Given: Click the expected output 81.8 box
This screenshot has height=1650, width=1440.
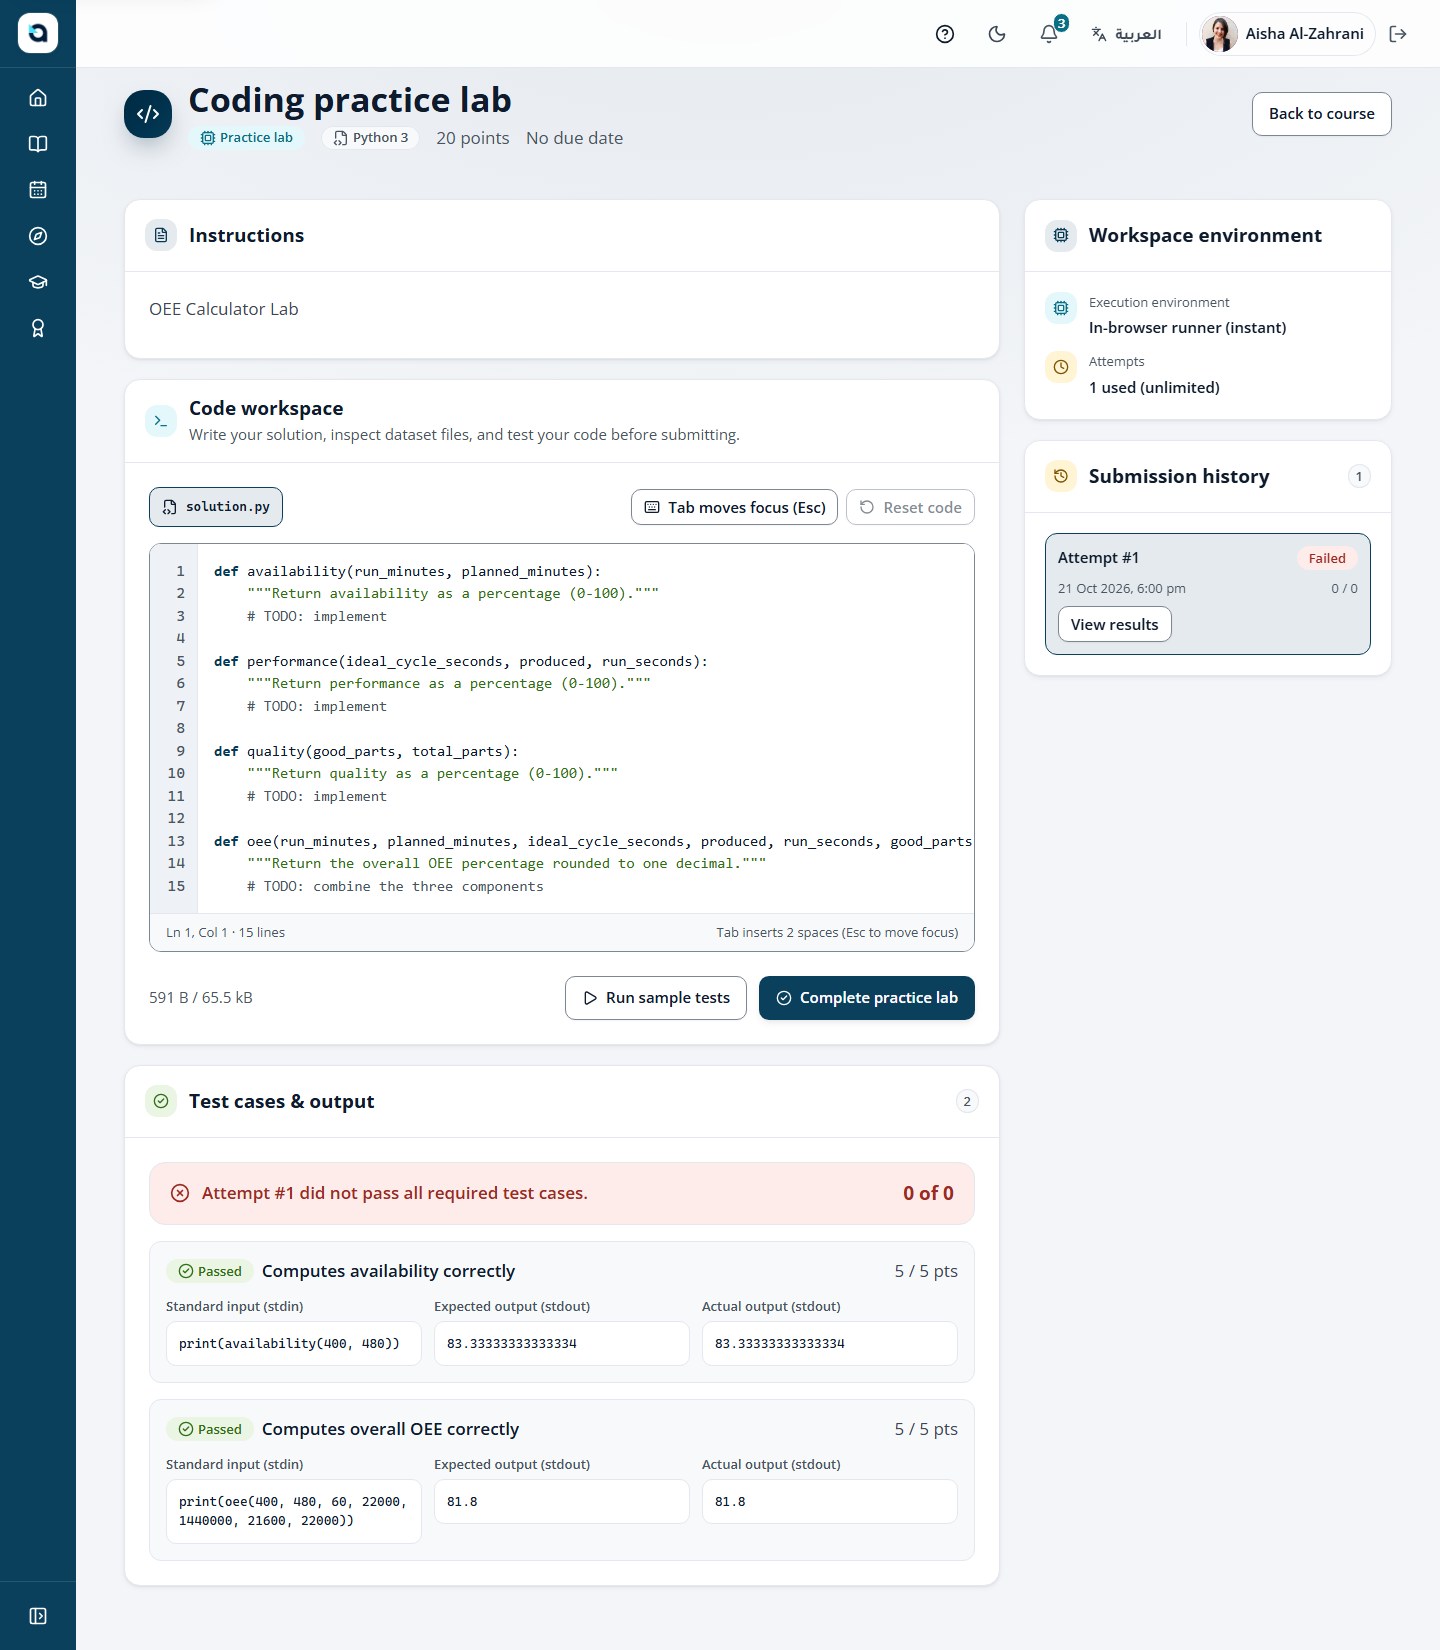Looking at the screenshot, I should (562, 1502).
